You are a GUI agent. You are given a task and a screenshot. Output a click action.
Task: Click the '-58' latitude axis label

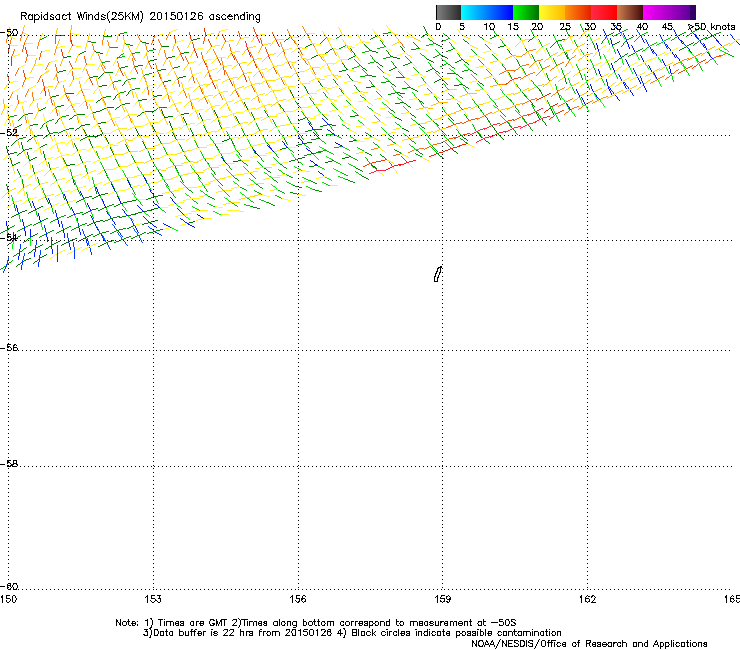(9, 464)
